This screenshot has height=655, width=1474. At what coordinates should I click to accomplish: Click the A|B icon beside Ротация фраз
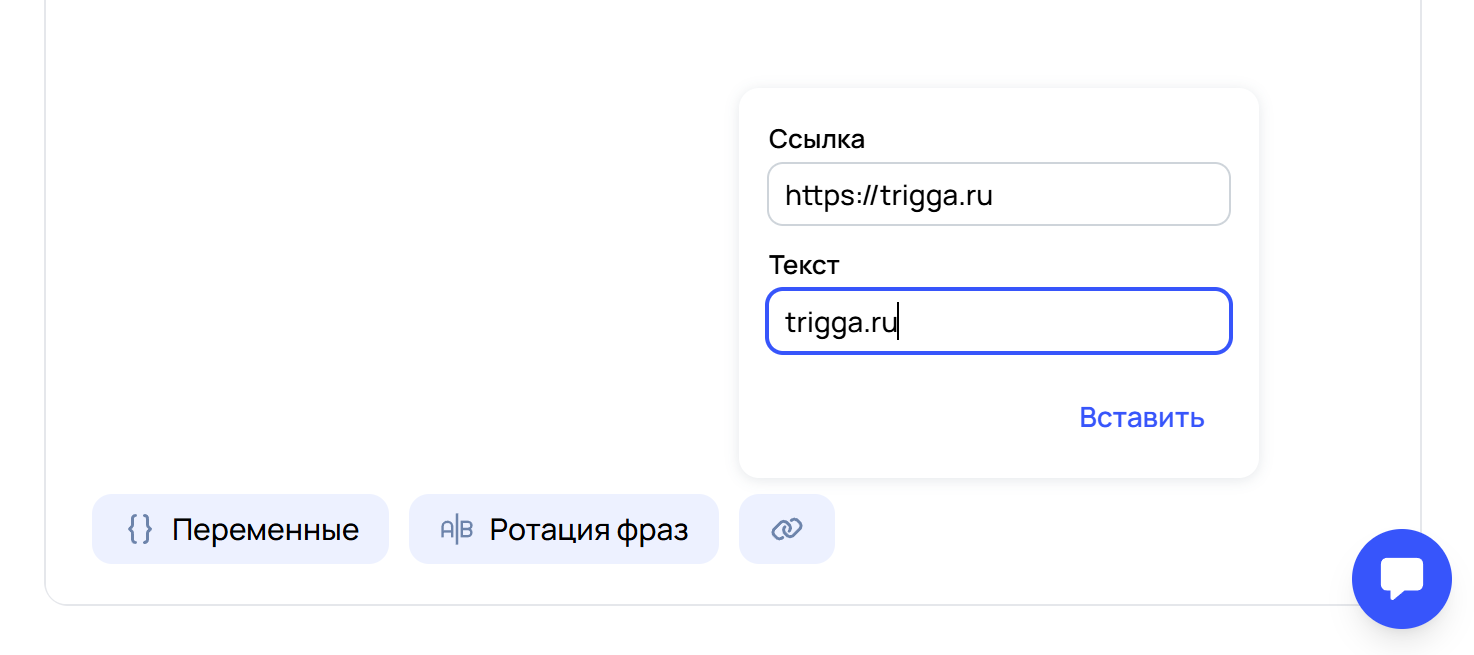[455, 529]
